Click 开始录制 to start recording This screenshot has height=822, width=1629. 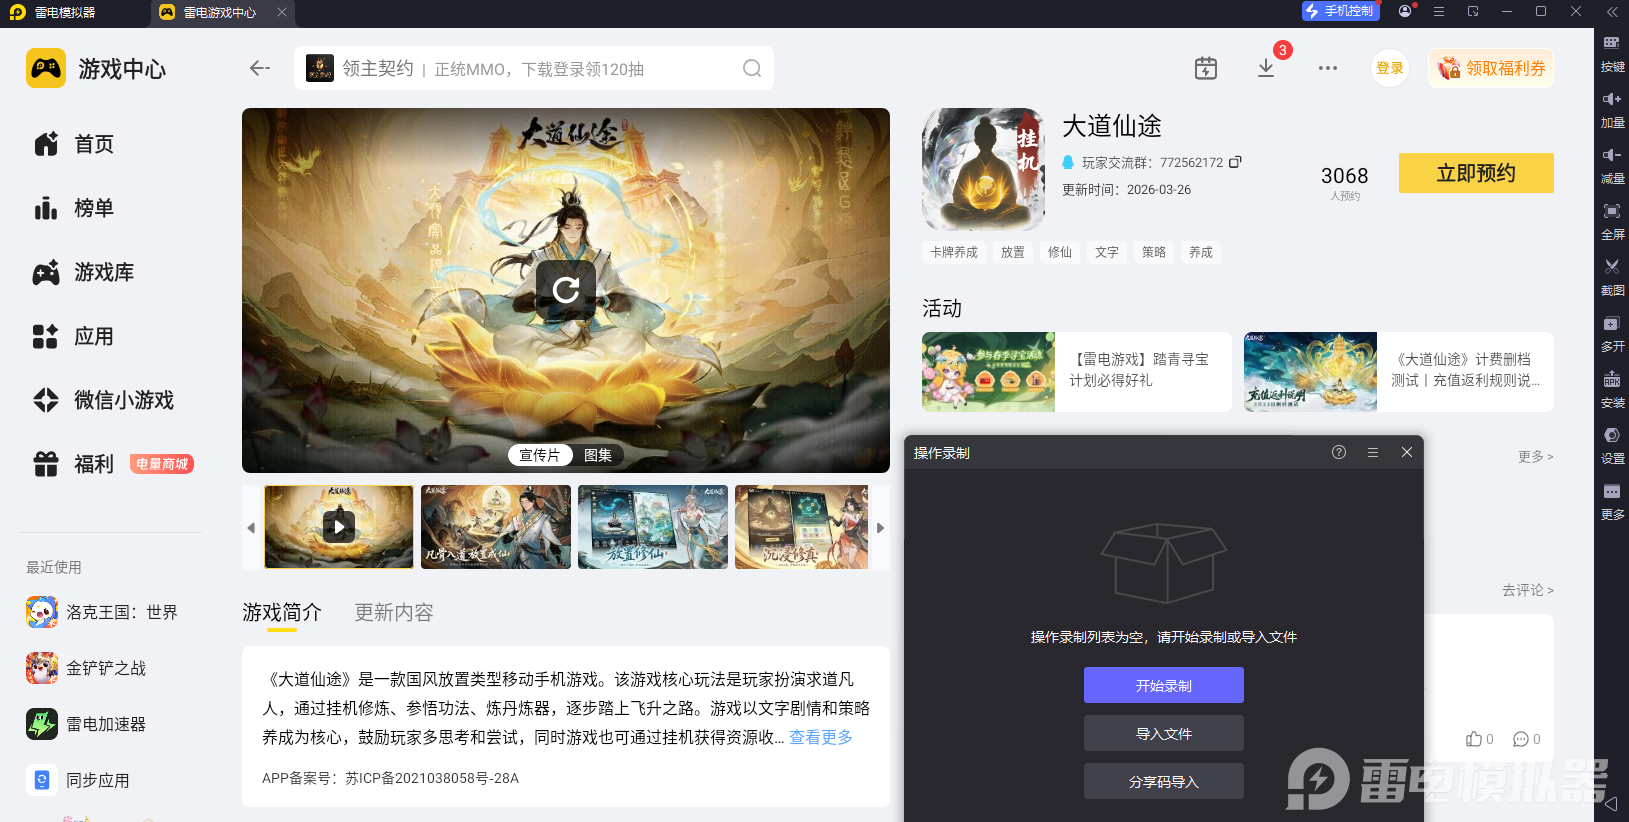1164,685
